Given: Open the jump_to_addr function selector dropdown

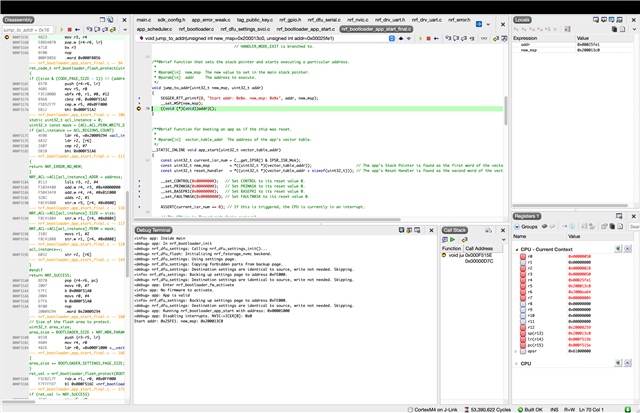Looking at the screenshot, I should [391, 38].
